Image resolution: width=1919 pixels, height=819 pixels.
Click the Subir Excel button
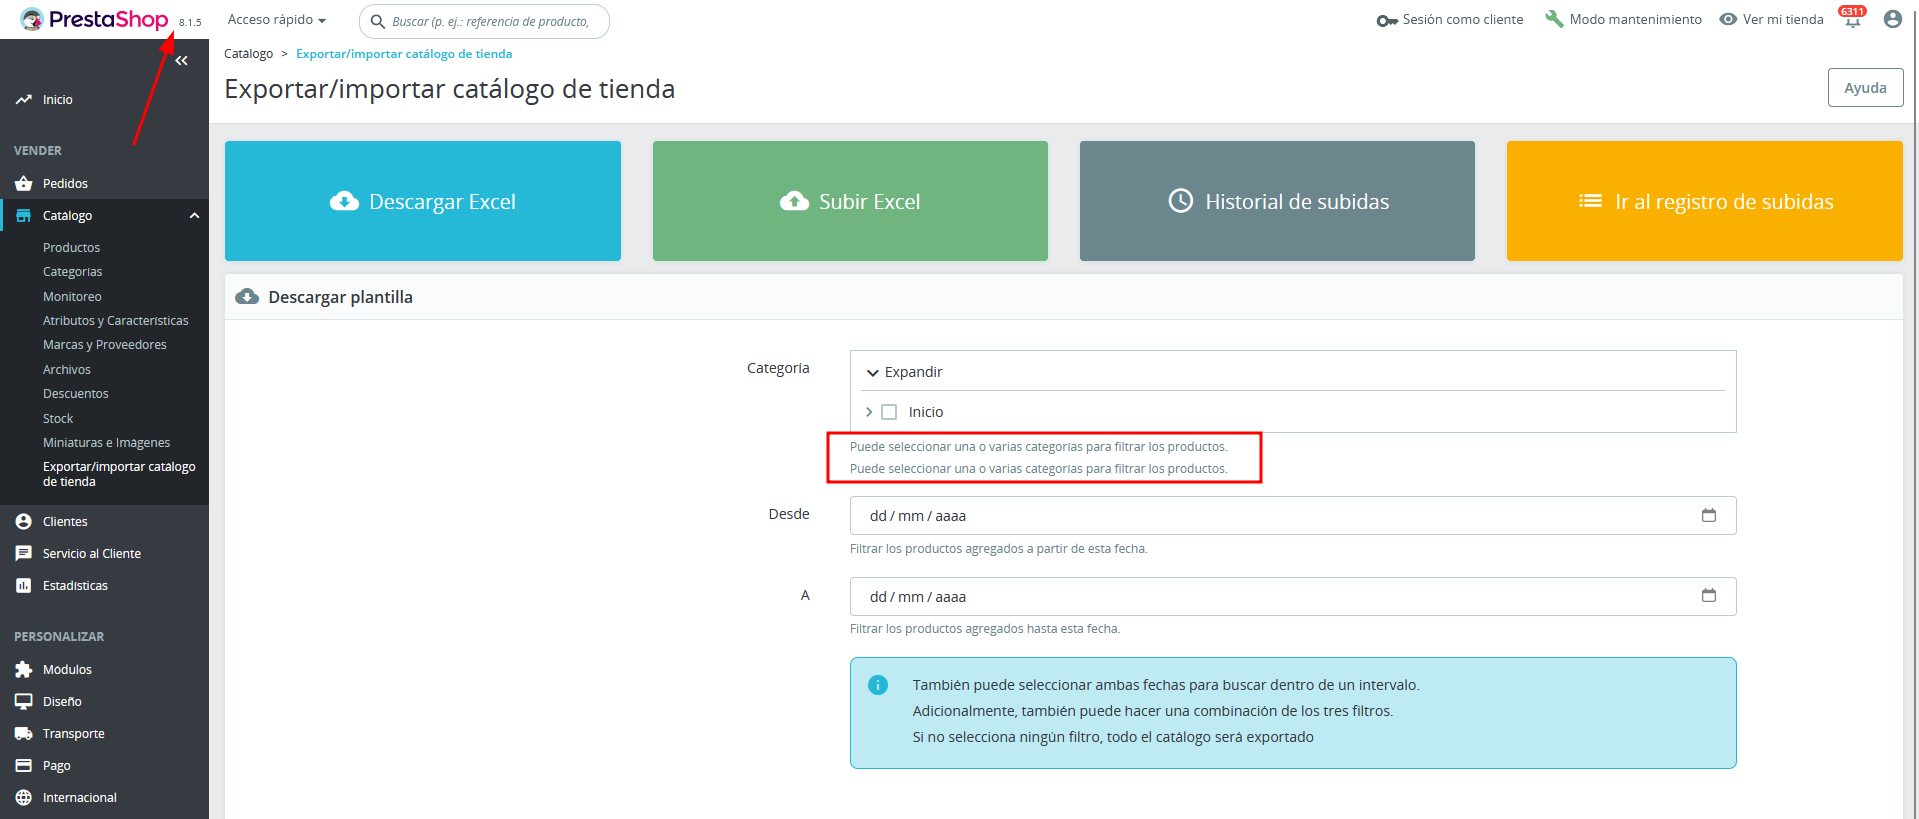850,201
